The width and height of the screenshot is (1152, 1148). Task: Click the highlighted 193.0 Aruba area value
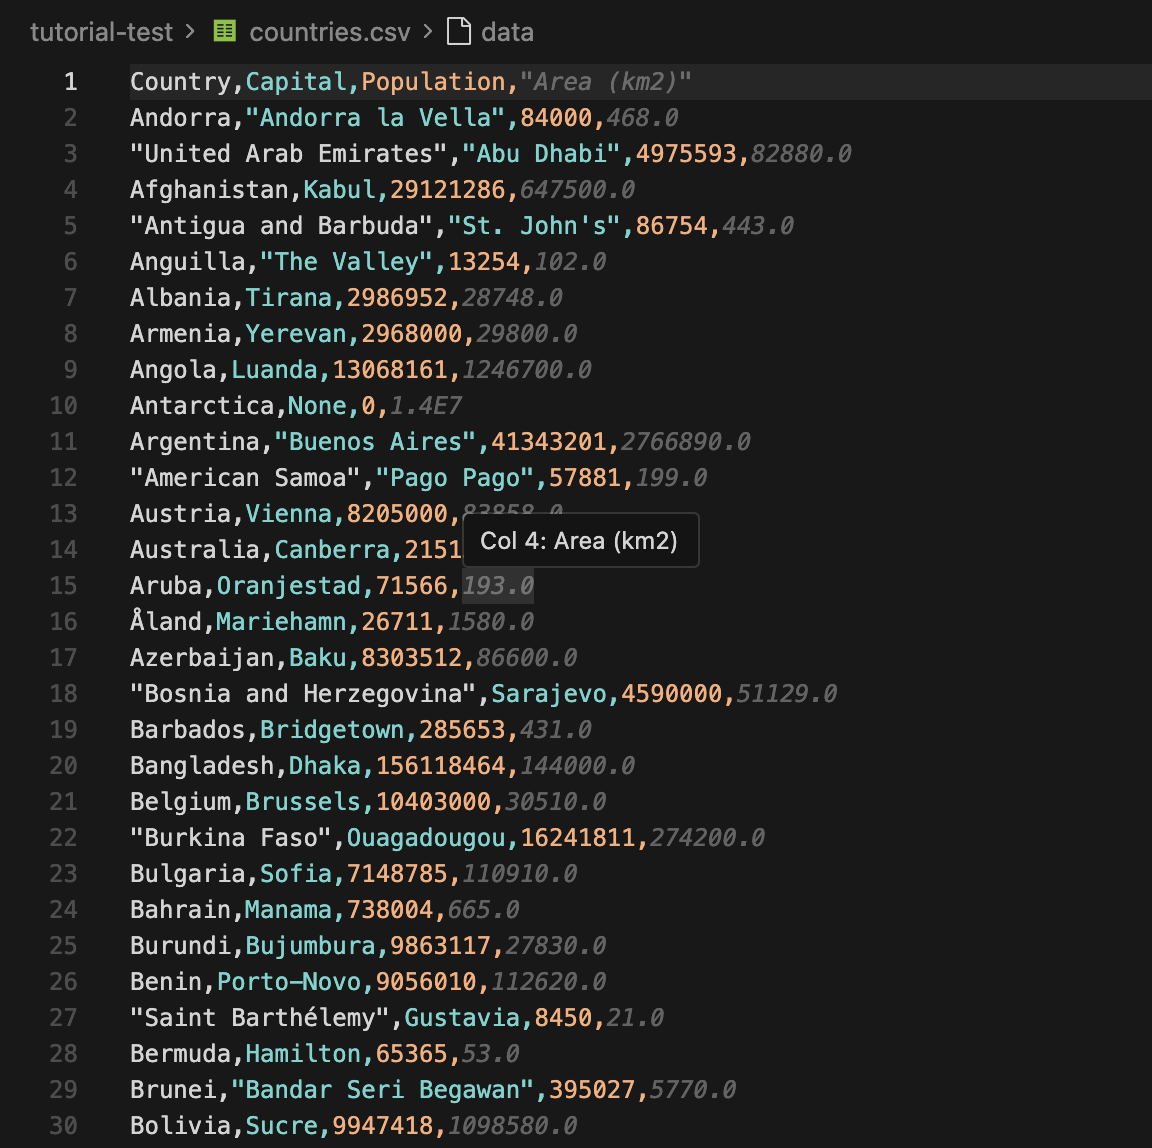(x=498, y=585)
